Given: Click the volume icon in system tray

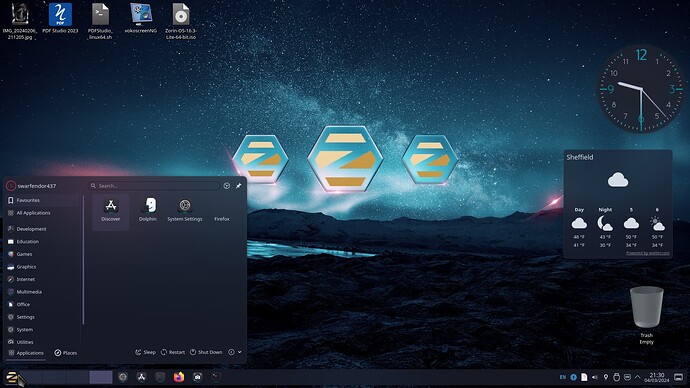Looking at the screenshot, I should [595, 377].
